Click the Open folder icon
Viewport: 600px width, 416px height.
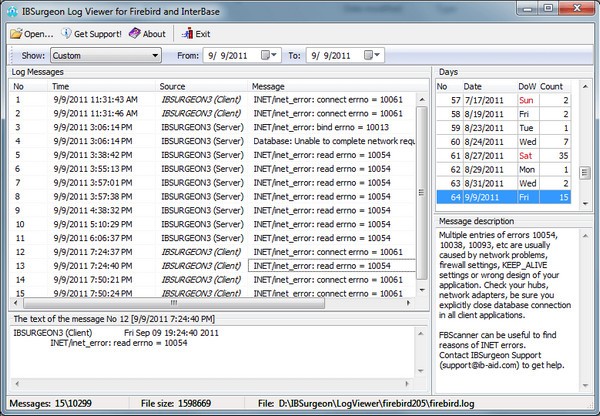(15, 34)
